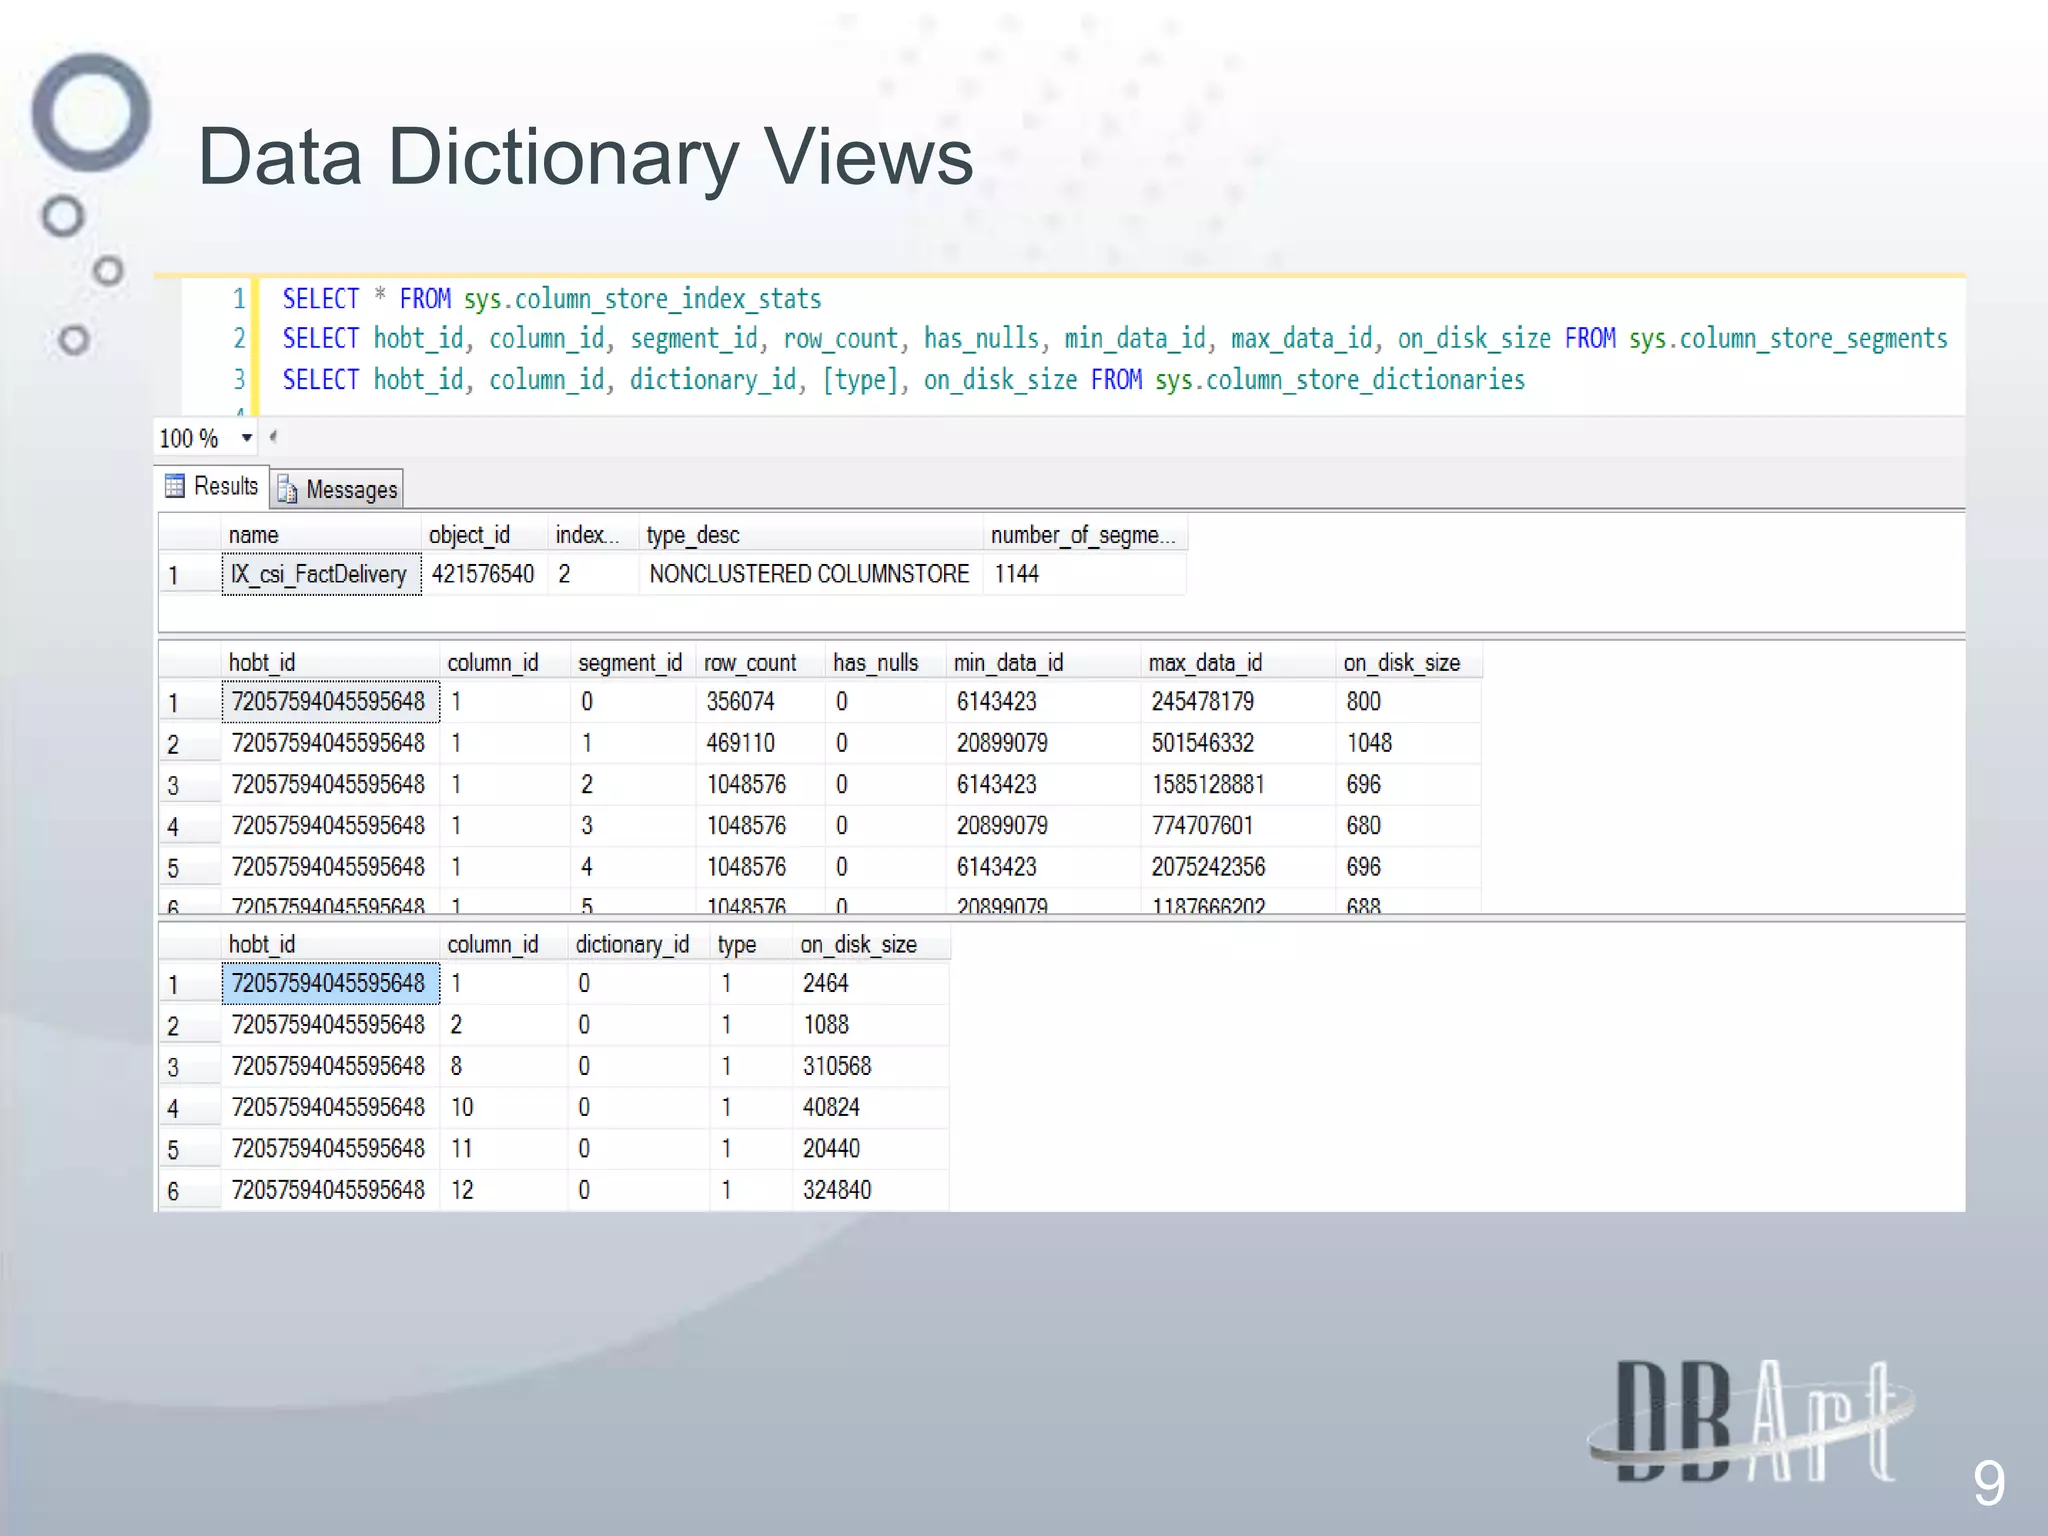Select row_count cell 356074
This screenshot has height=1536, width=2048.
click(x=760, y=702)
